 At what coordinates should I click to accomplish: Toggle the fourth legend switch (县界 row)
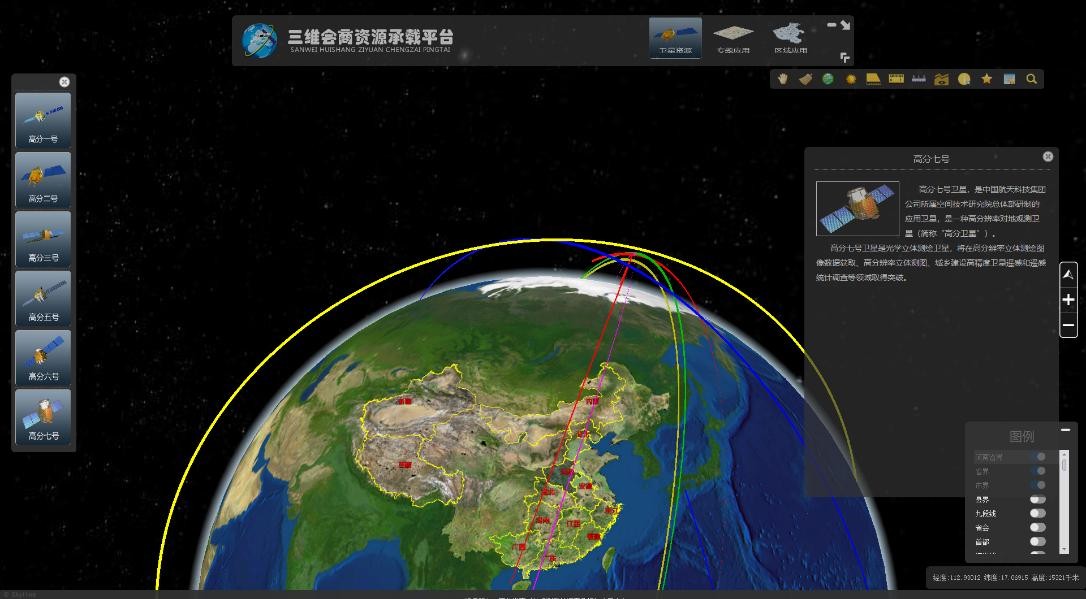point(1038,499)
